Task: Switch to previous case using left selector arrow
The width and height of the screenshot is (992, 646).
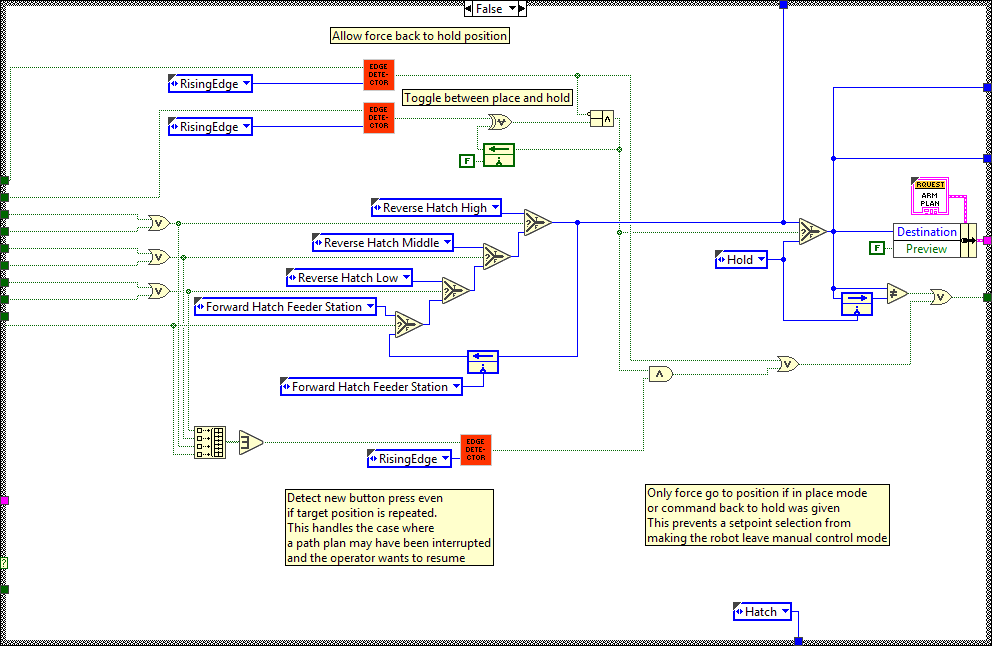Action: tap(469, 8)
